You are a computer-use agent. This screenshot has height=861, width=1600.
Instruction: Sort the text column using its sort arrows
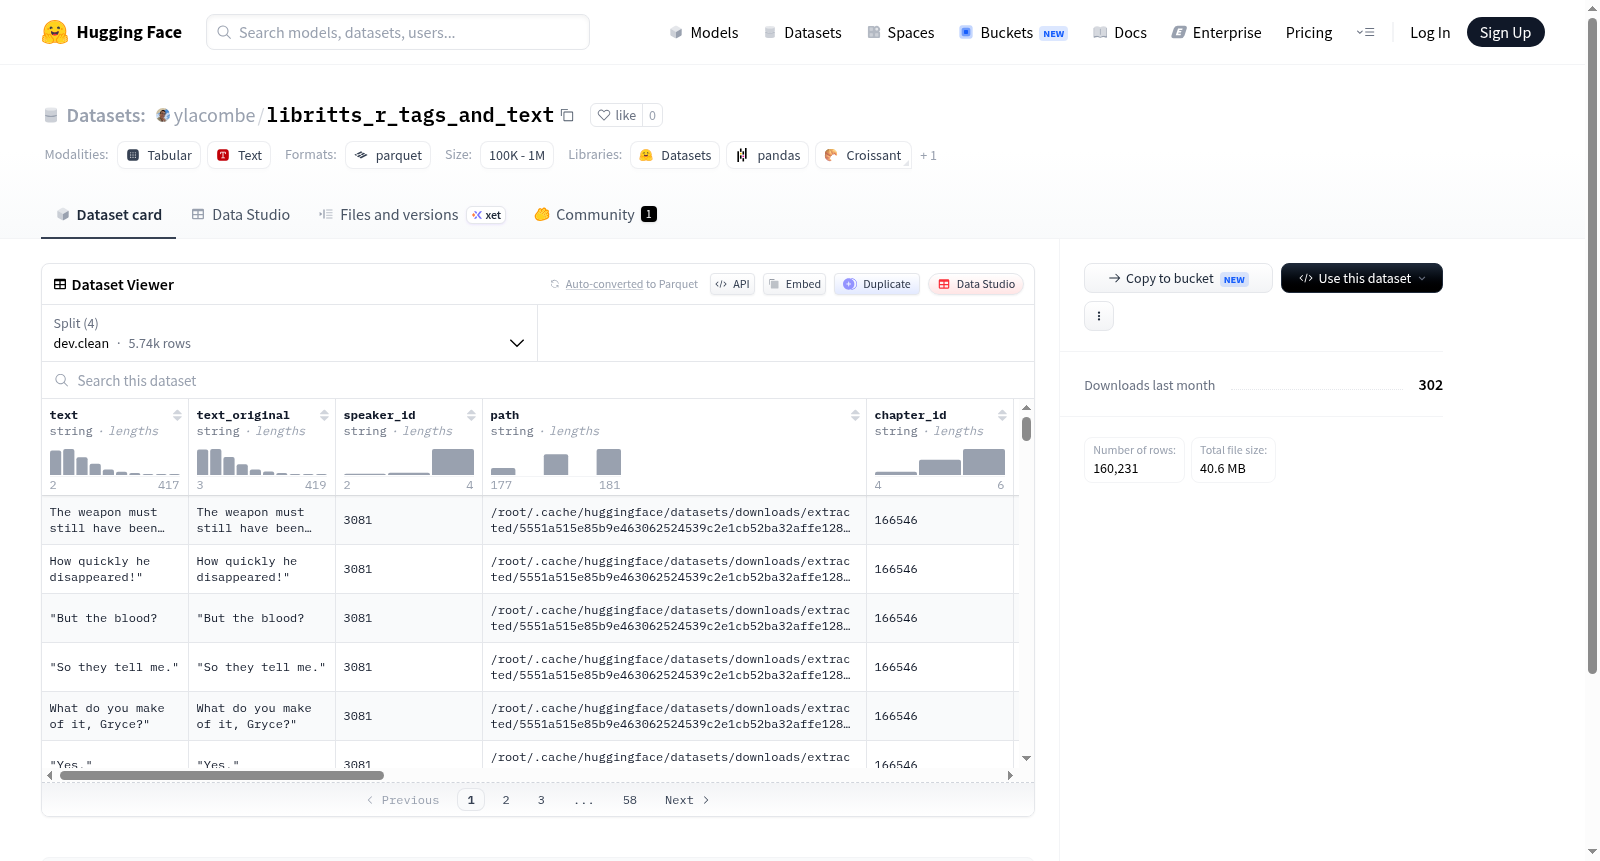[x=177, y=415]
